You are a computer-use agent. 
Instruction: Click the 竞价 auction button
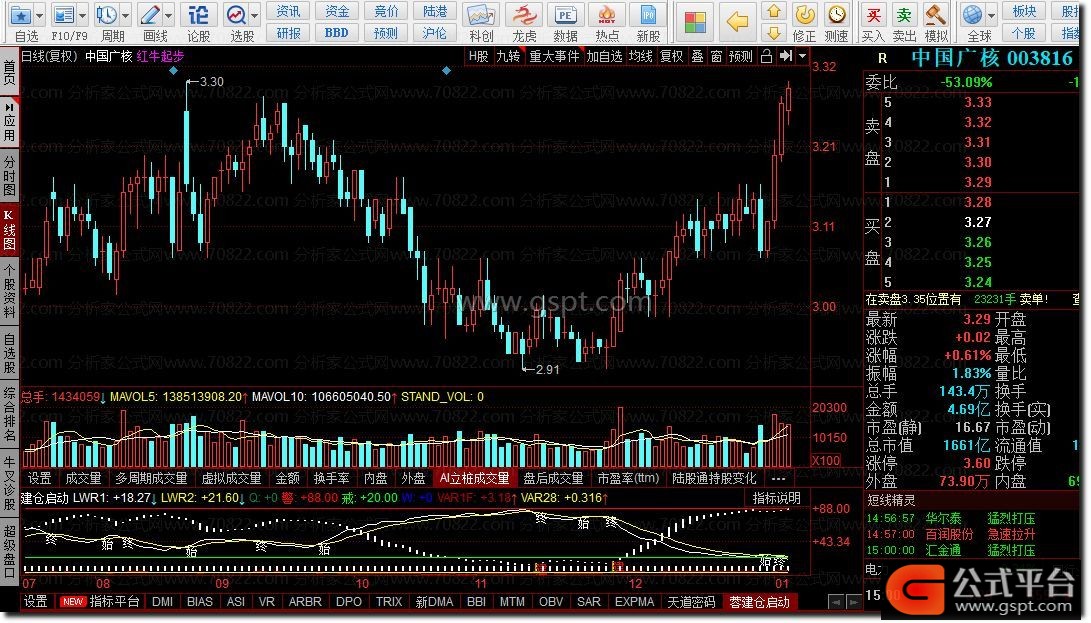[386, 11]
